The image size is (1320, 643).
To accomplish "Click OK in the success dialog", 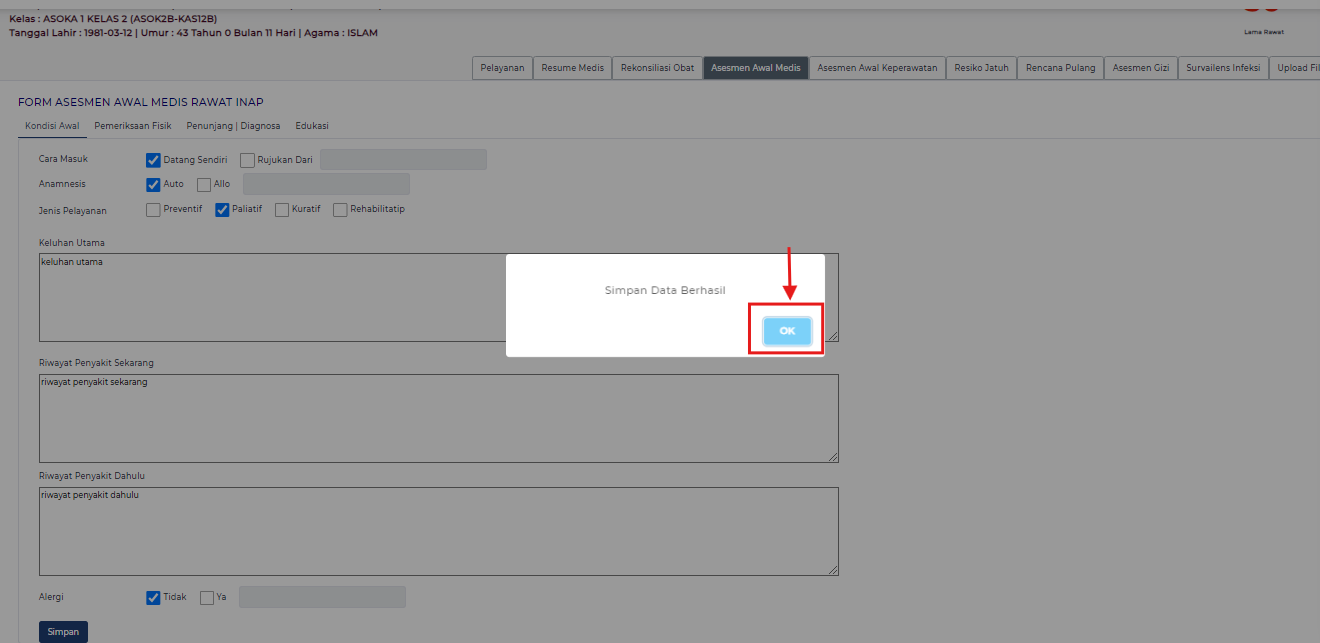I will pos(786,331).
